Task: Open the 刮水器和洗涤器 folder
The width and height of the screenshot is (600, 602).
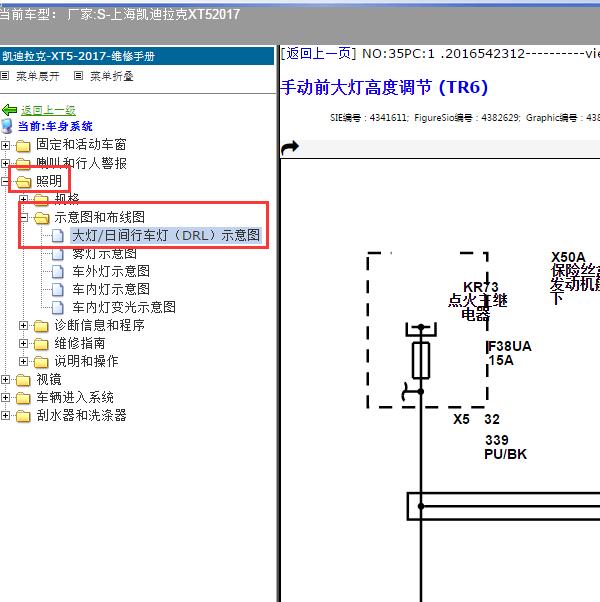Action: point(81,415)
